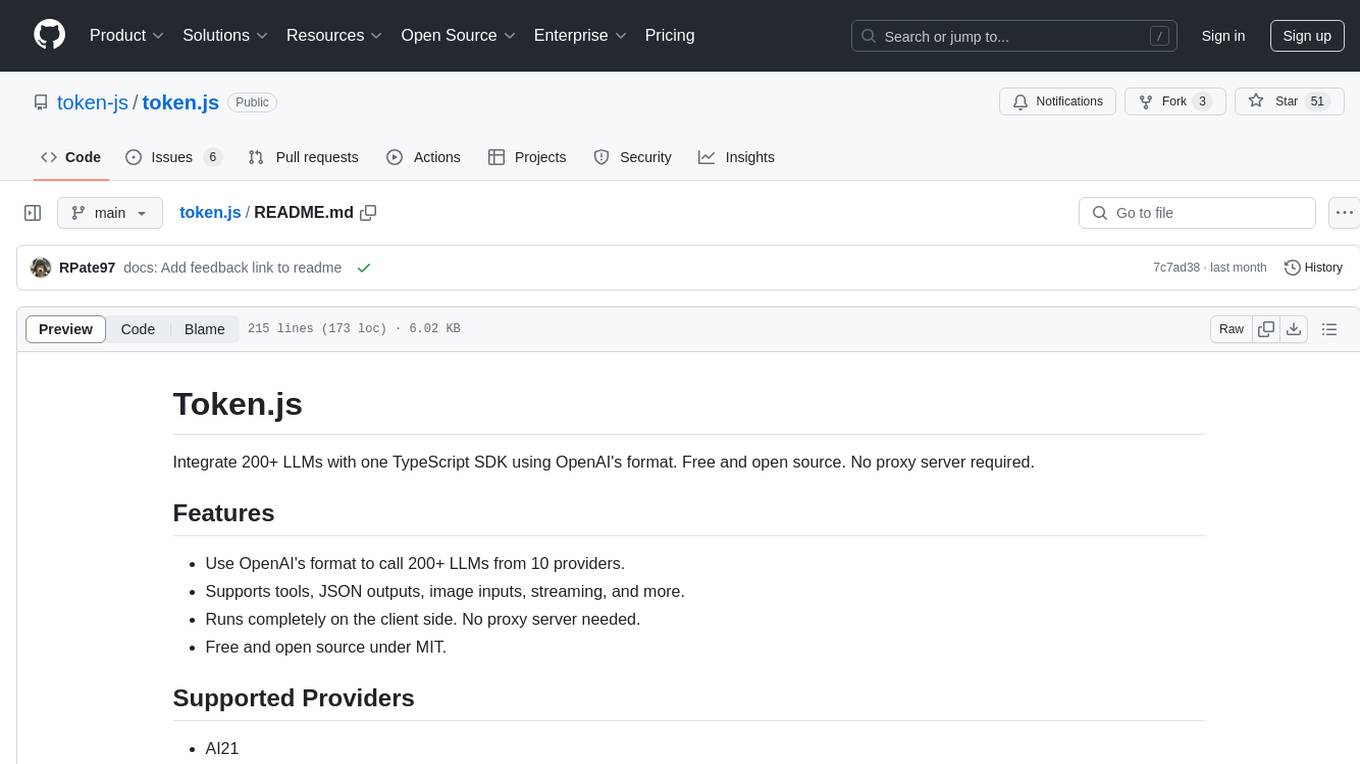1360x764 pixels.
Task: Focus the Go to file field
Action: click(1197, 213)
